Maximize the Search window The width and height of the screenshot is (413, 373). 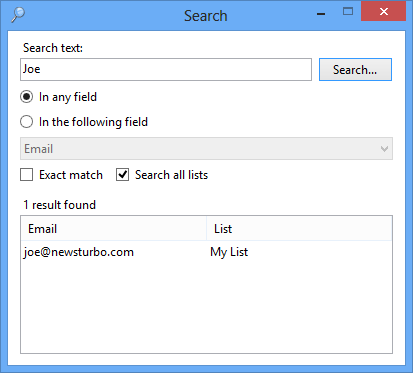[x=348, y=12]
